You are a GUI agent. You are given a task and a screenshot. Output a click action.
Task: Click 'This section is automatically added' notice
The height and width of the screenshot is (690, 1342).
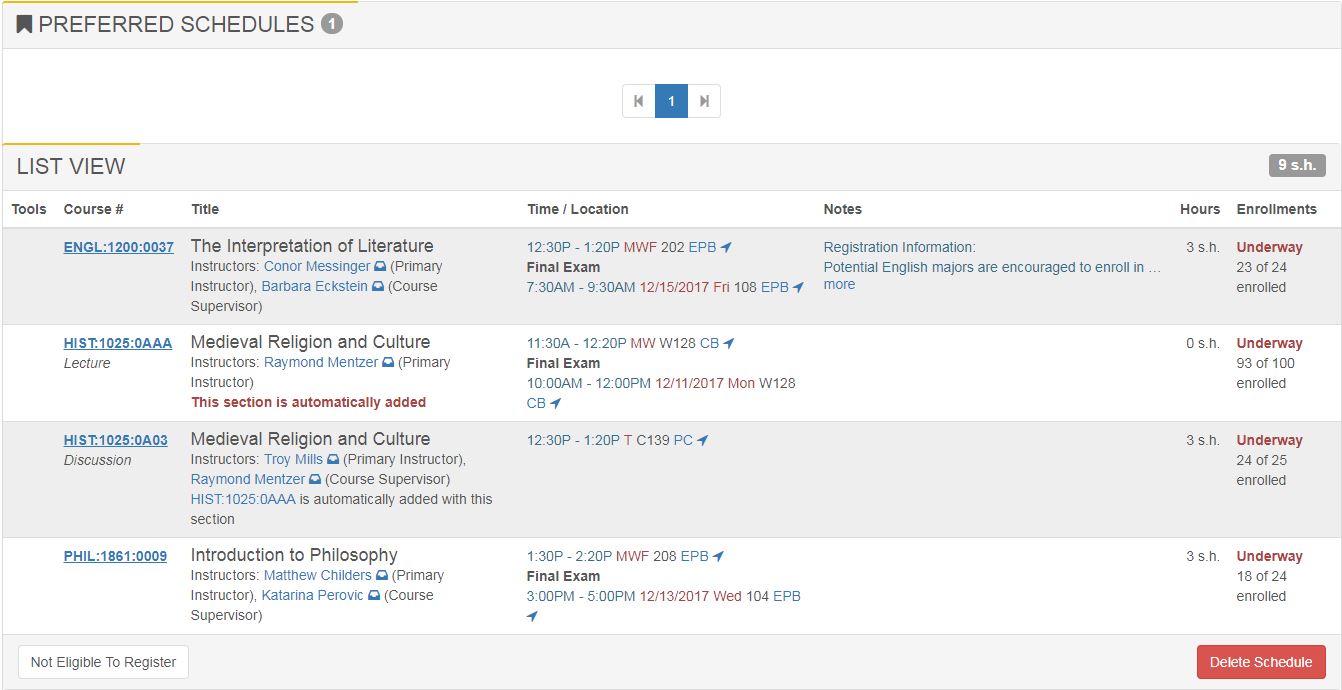[308, 402]
